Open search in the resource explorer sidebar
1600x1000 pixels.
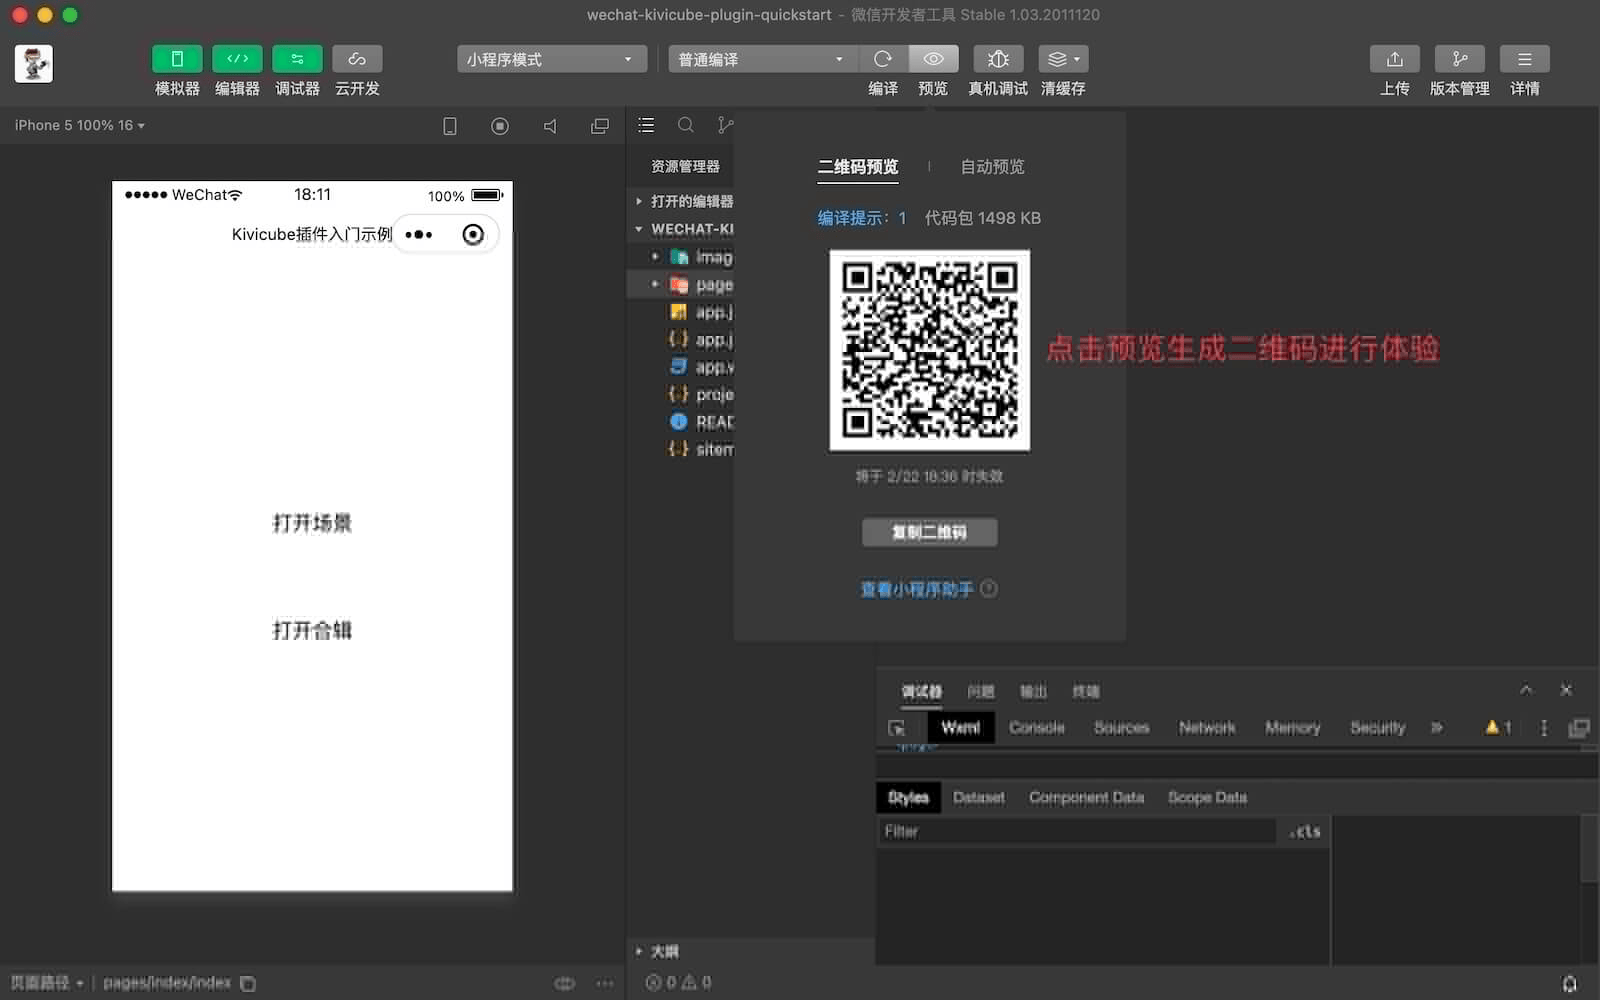(x=686, y=125)
